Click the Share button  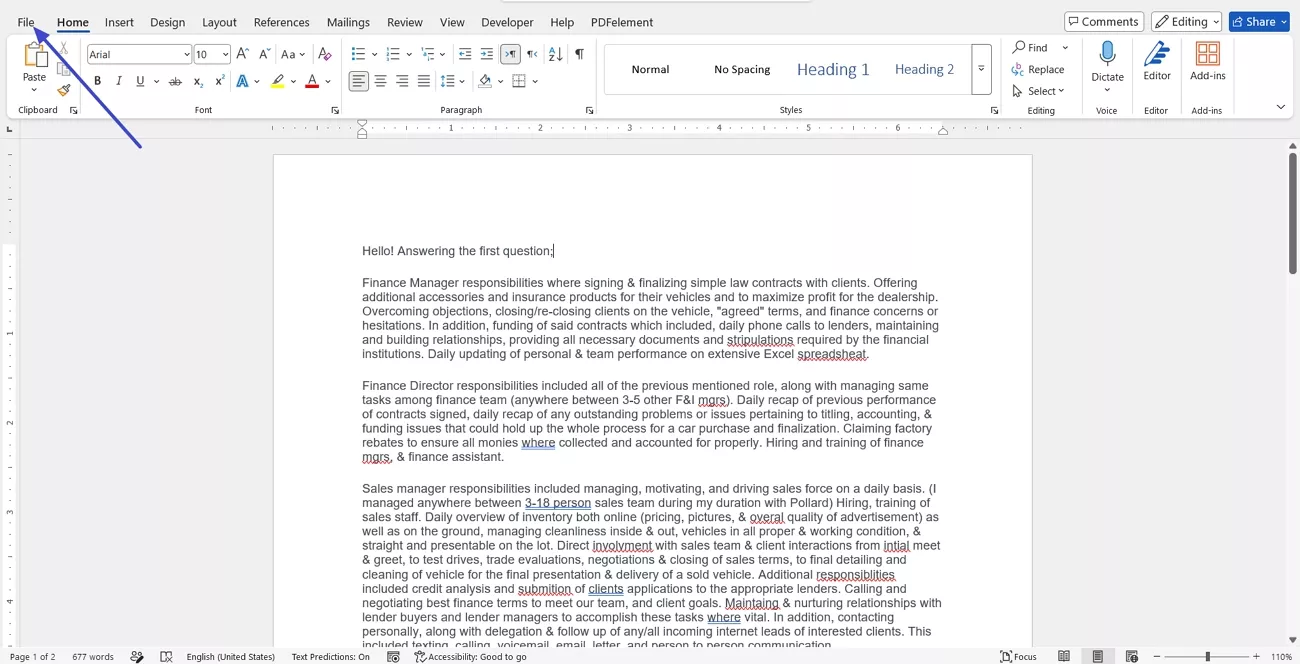point(1259,22)
